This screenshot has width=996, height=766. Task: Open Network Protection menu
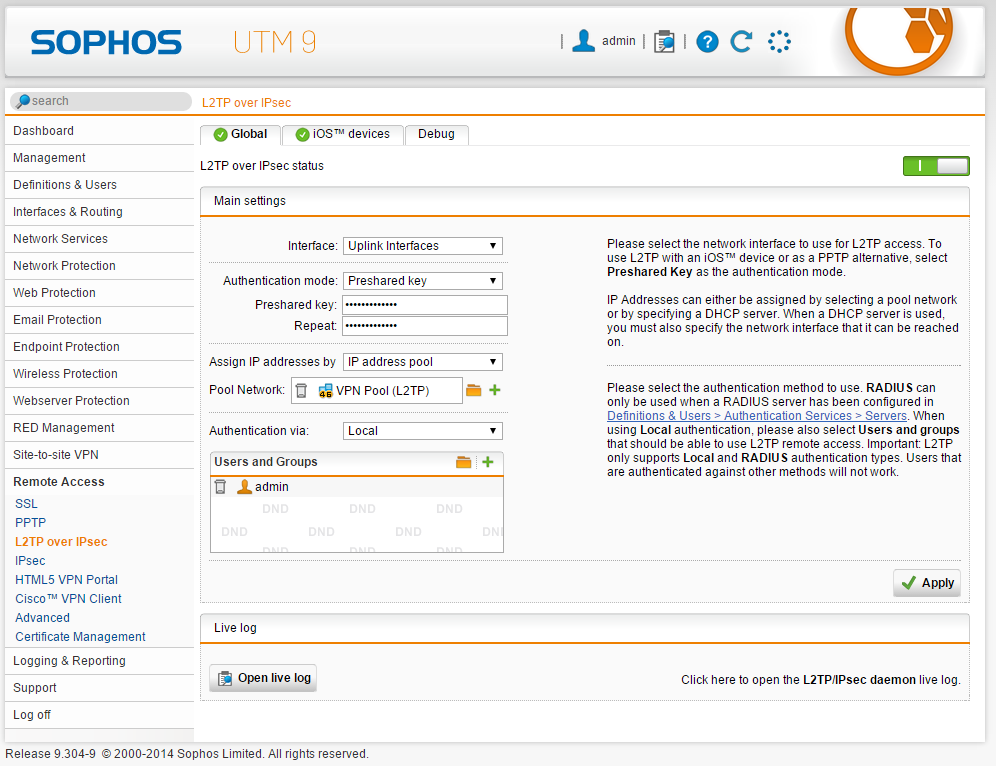pyautogui.click(x=99, y=265)
